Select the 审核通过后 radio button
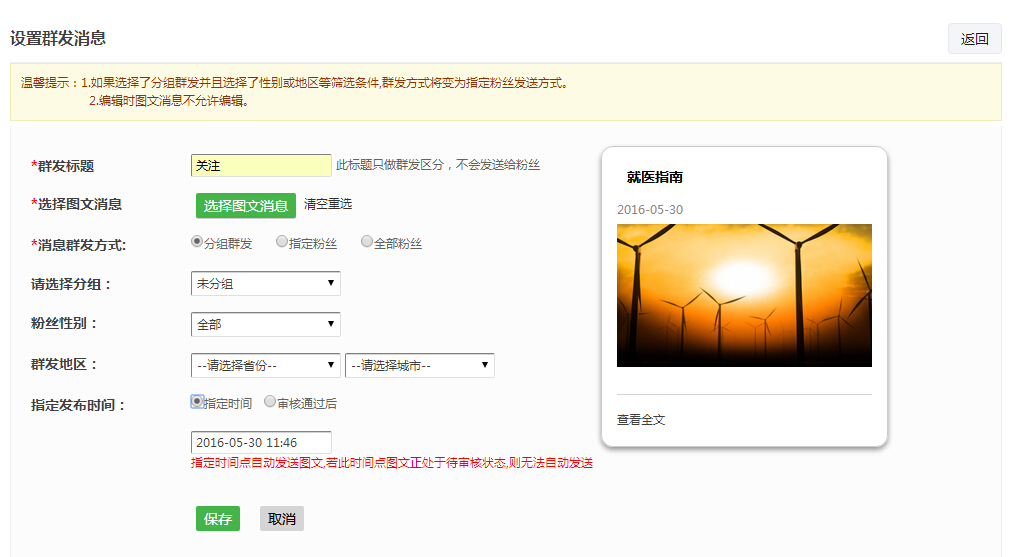Image resolution: width=1011 pixels, height=557 pixels. (270, 402)
